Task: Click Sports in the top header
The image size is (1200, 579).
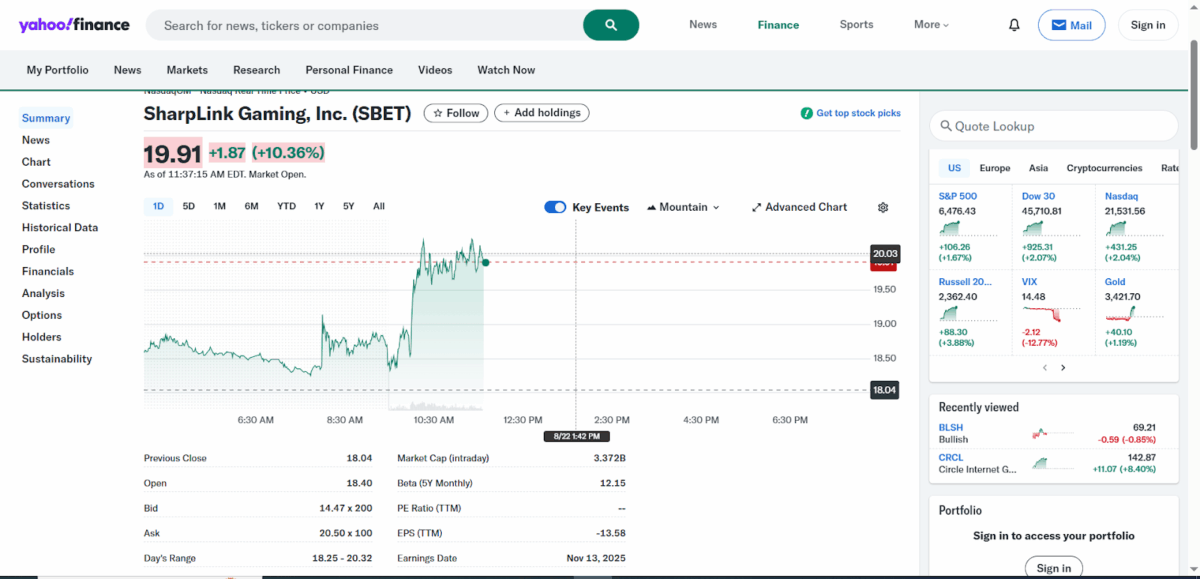Action: [856, 25]
